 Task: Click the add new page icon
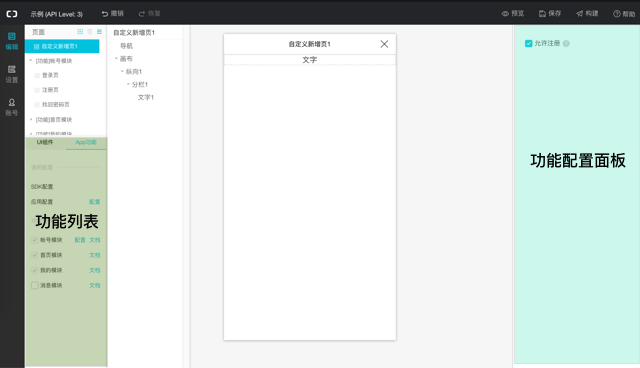tap(80, 31)
